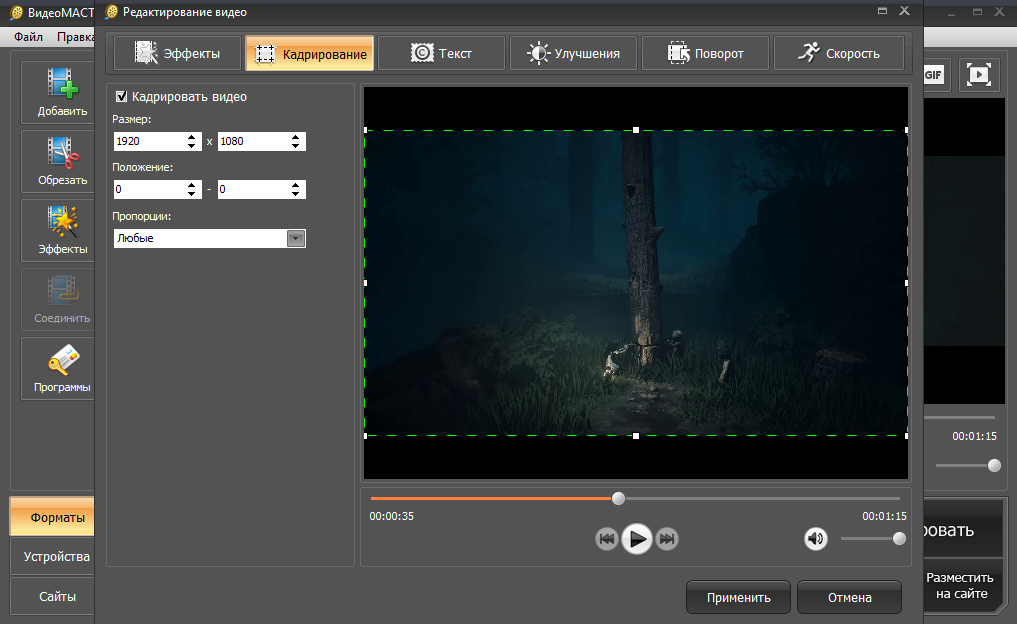Close the Редактирование видео dialog
This screenshot has width=1017, height=624.
(x=904, y=11)
